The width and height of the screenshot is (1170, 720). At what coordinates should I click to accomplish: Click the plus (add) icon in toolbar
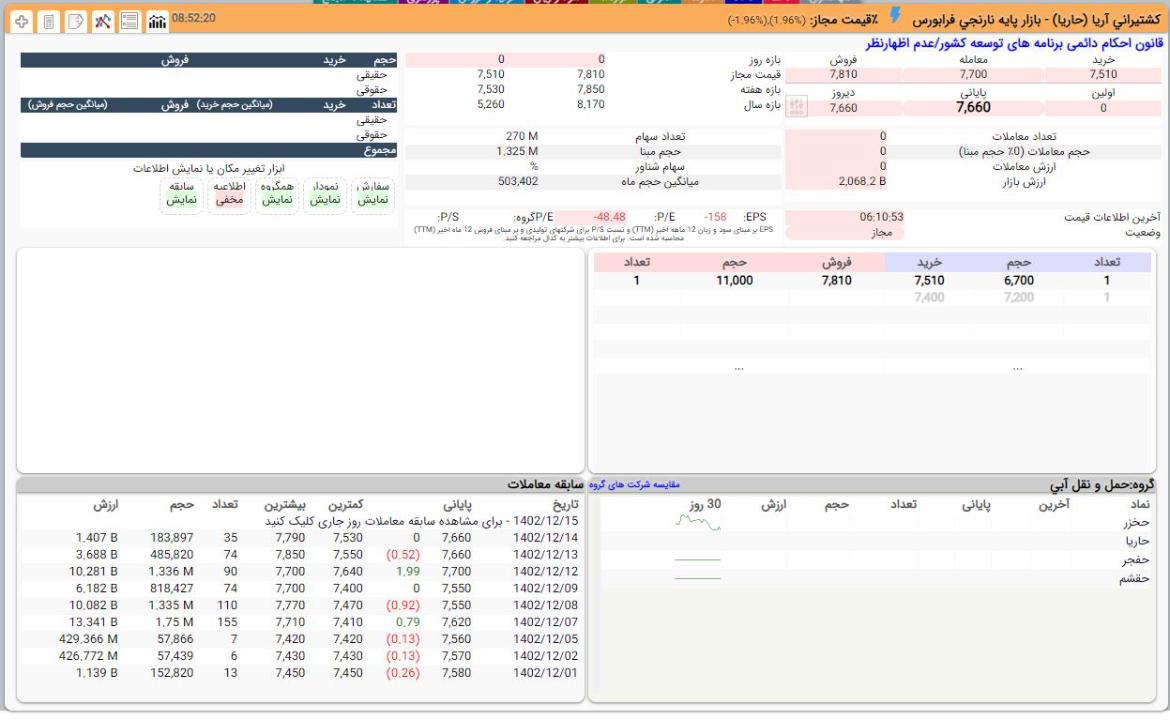click(22, 21)
